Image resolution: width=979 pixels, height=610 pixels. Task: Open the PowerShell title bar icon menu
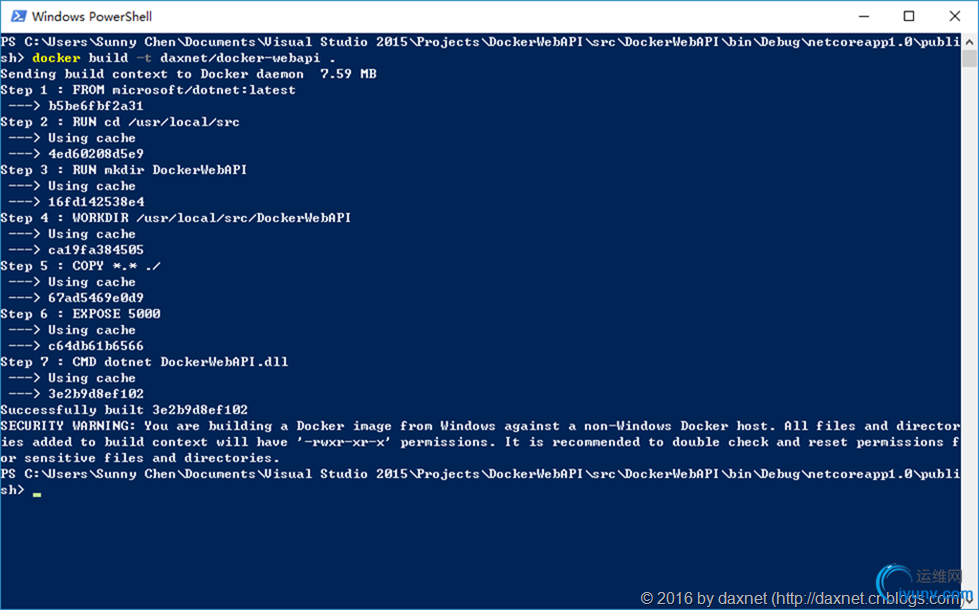[19, 16]
